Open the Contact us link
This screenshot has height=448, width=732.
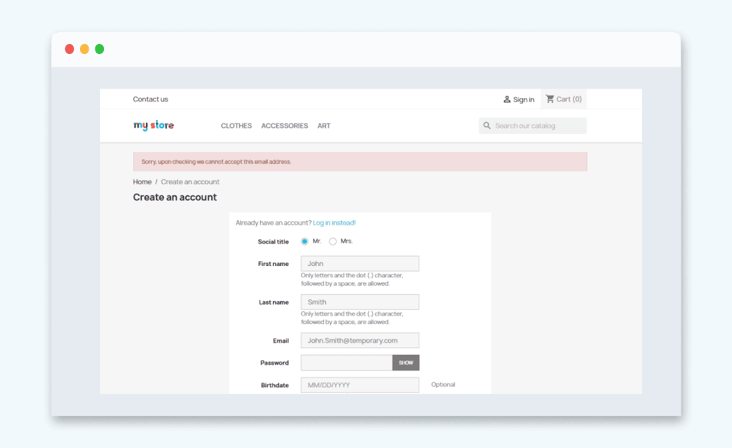click(150, 99)
